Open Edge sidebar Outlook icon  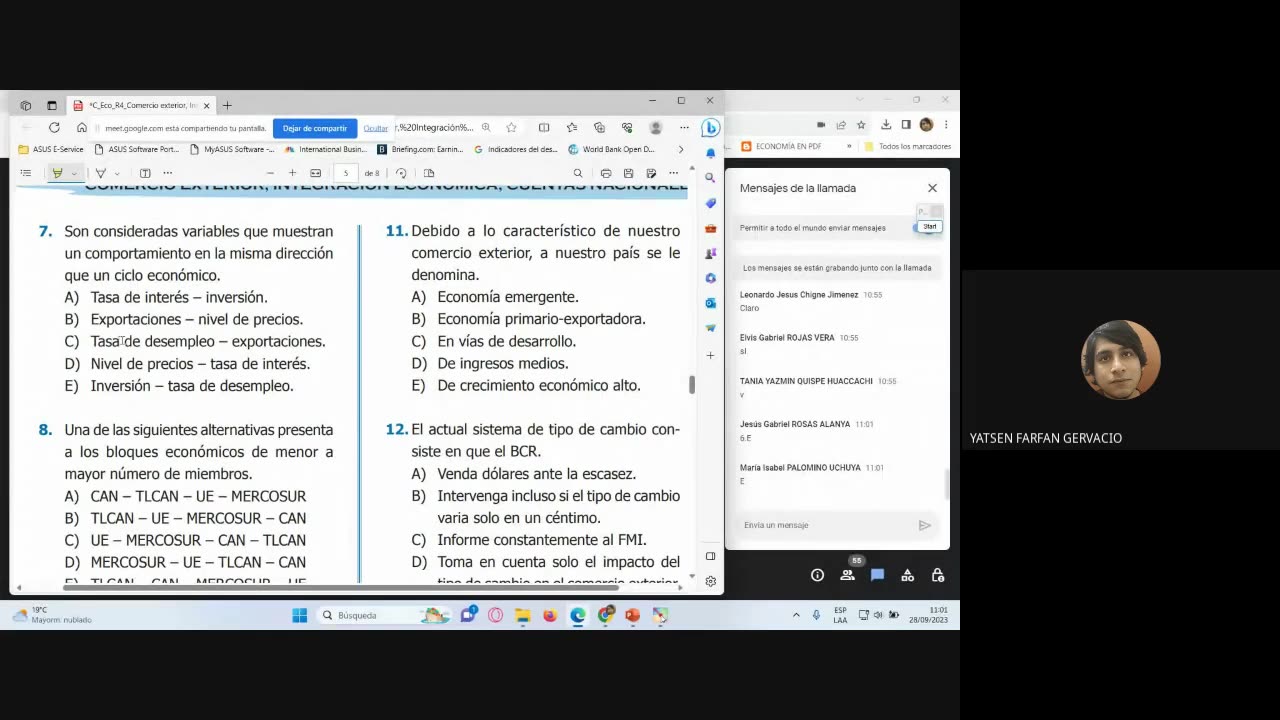[710, 302]
